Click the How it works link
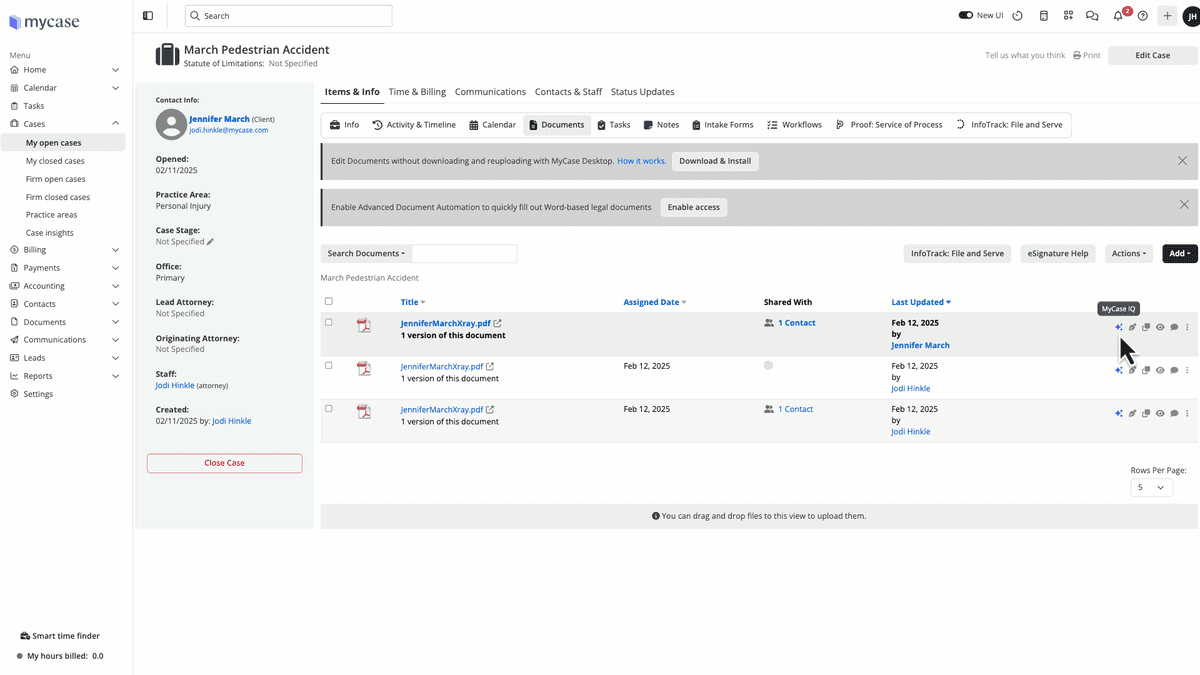The image size is (1200, 675). [x=641, y=161]
